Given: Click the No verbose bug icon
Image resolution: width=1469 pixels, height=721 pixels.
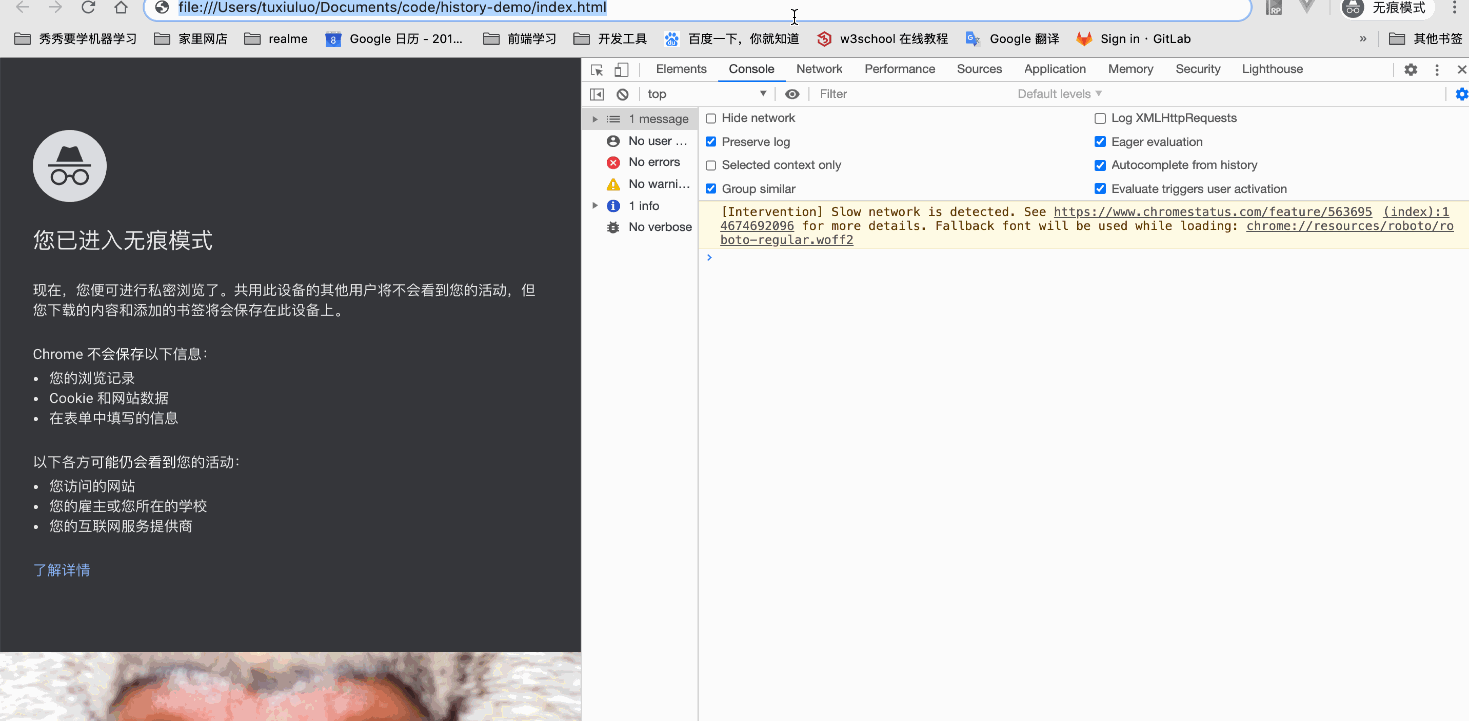Looking at the screenshot, I should (612, 227).
